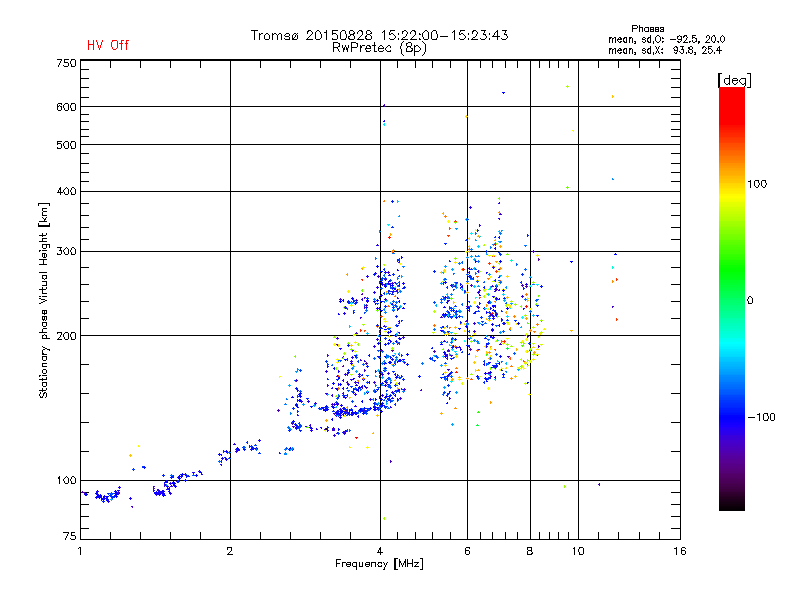Click the y-axis '600' tick label
The width and height of the screenshot is (800, 600).
pos(66,107)
